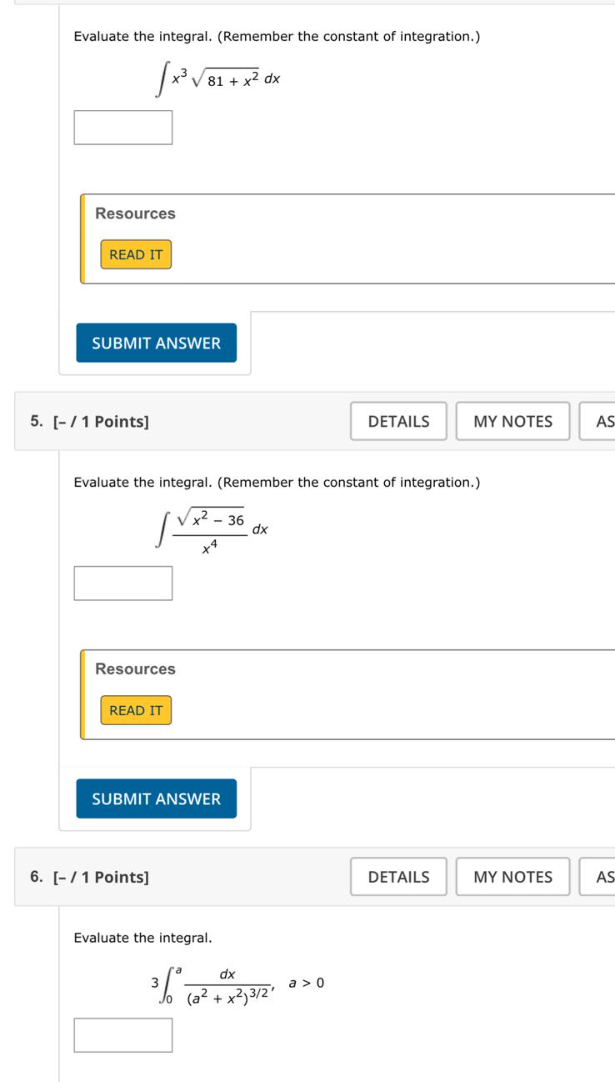The height and width of the screenshot is (1082, 615).
Task: Click READ IT under problem 4 Resources
Action: click(x=136, y=255)
